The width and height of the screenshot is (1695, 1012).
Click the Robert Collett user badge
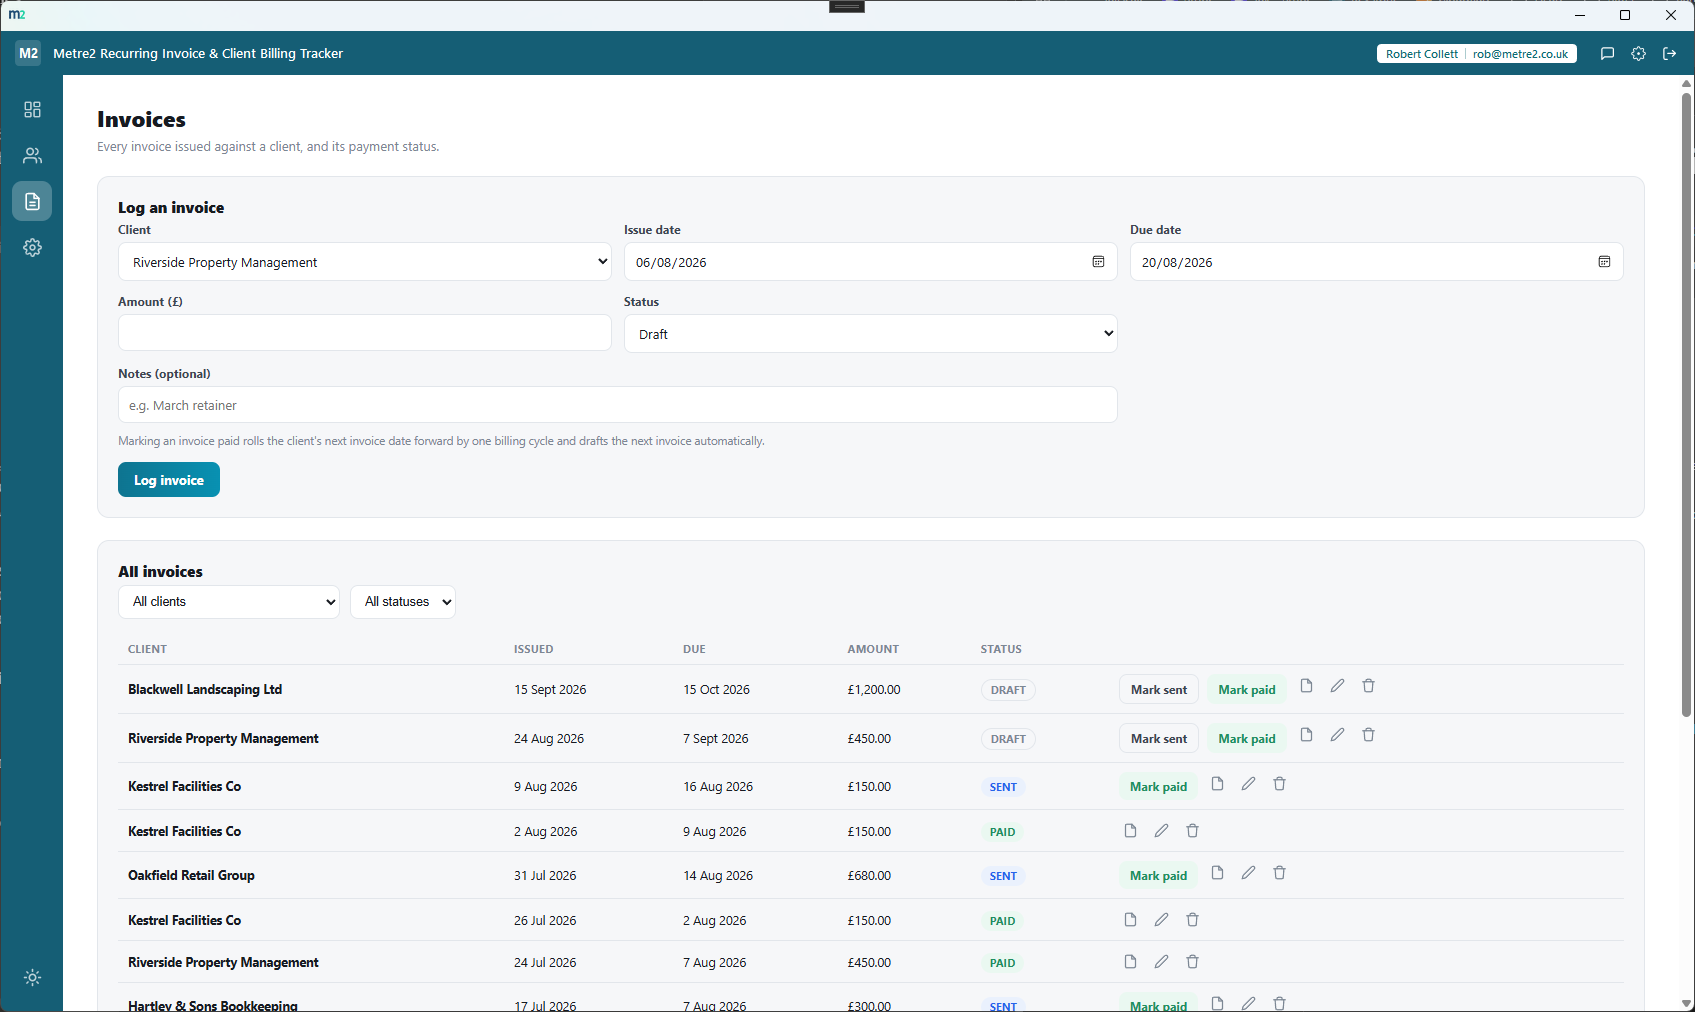point(1421,54)
